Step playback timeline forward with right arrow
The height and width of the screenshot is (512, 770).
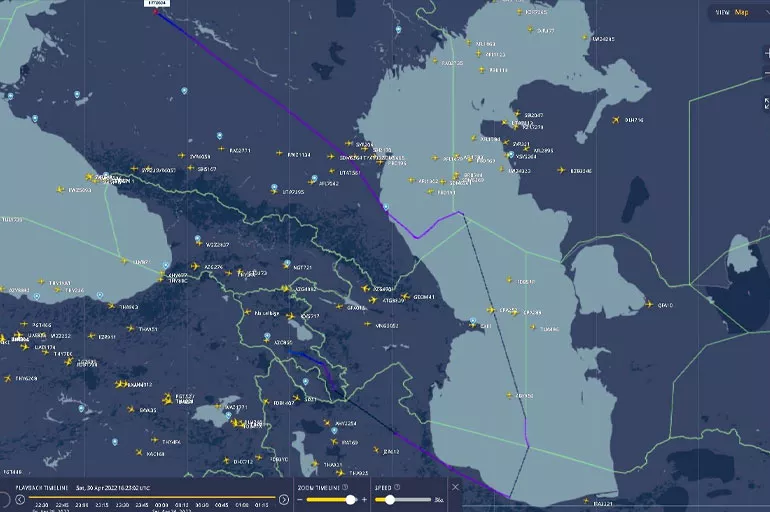[x=283, y=499]
